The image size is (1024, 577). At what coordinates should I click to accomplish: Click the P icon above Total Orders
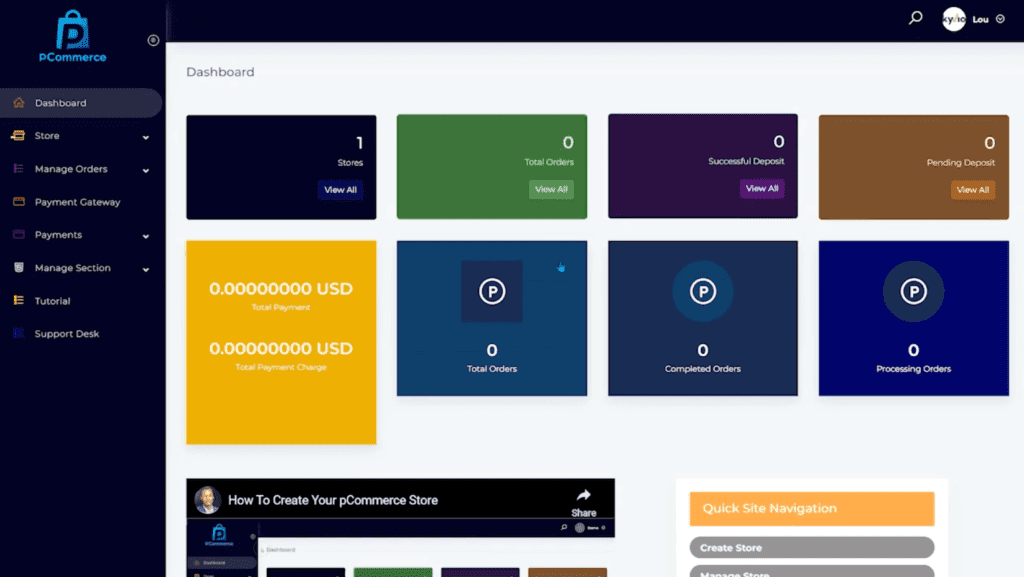pos(492,291)
